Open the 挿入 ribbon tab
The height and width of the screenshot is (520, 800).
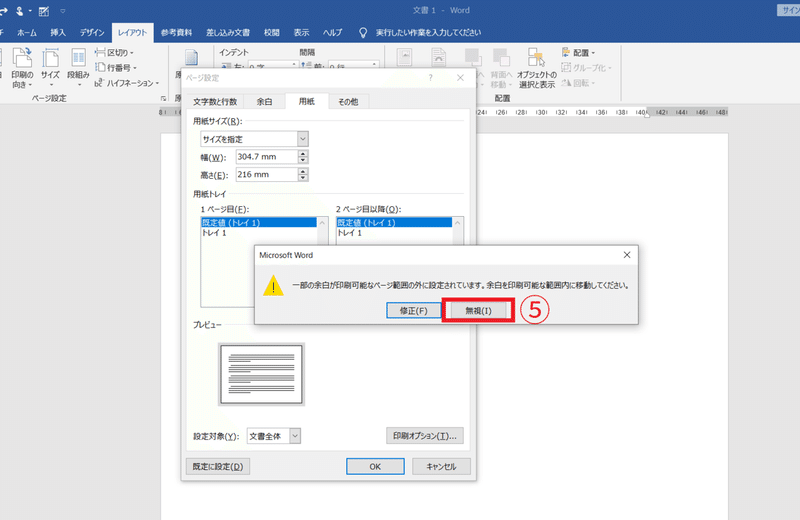pyautogui.click(x=58, y=33)
